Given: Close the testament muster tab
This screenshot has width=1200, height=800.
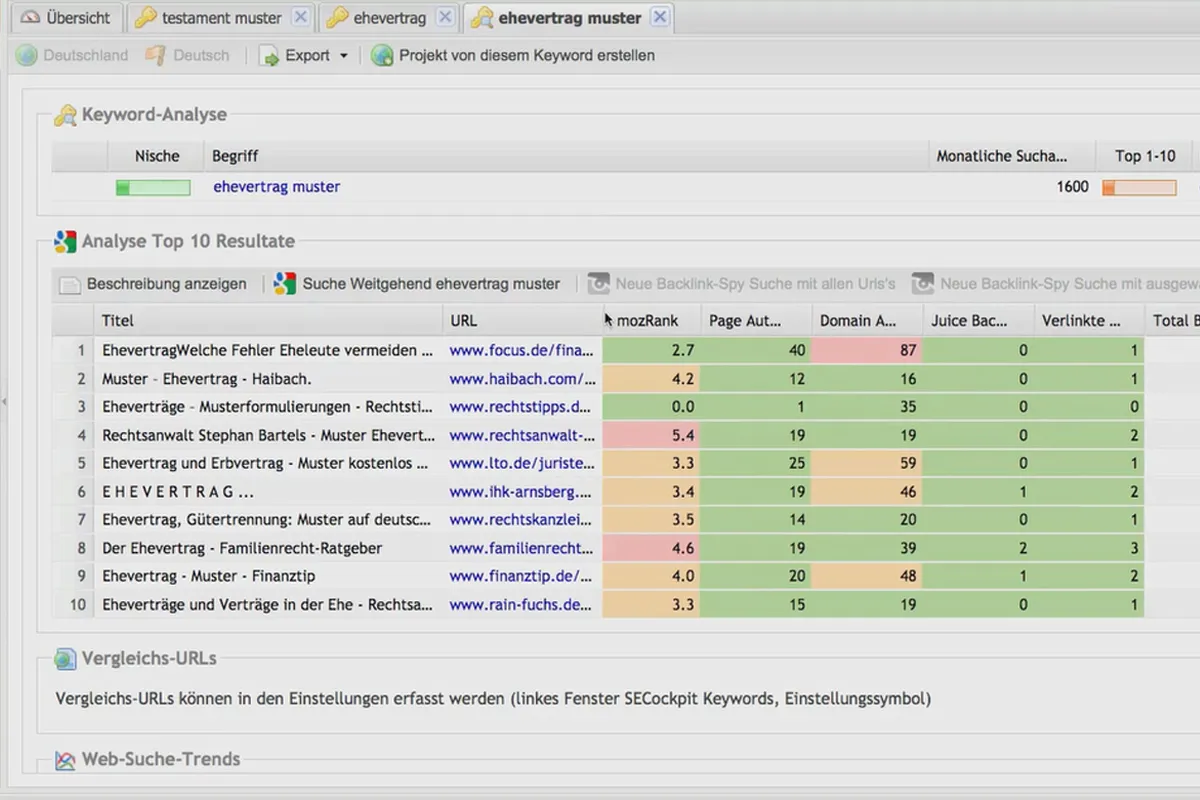Looking at the screenshot, I should pos(299,18).
